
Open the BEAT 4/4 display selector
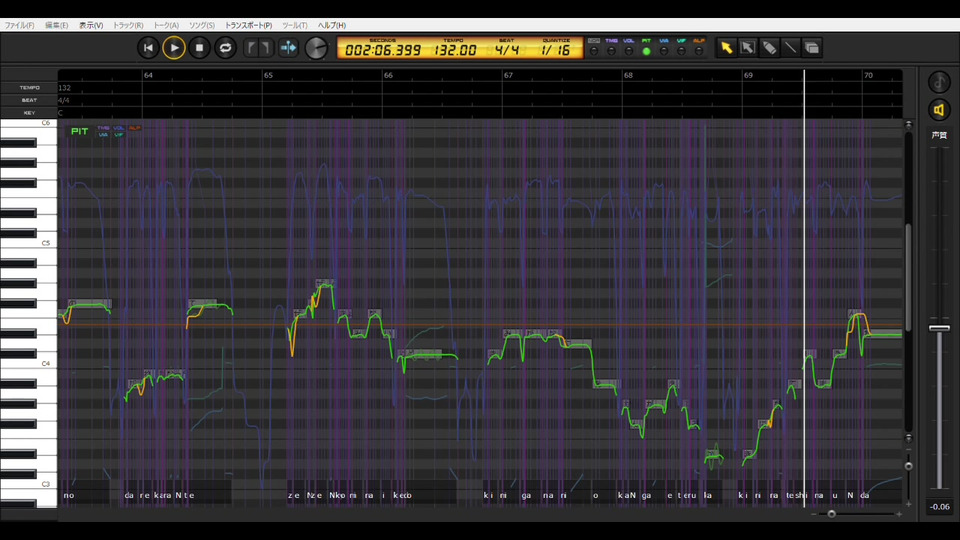point(505,50)
